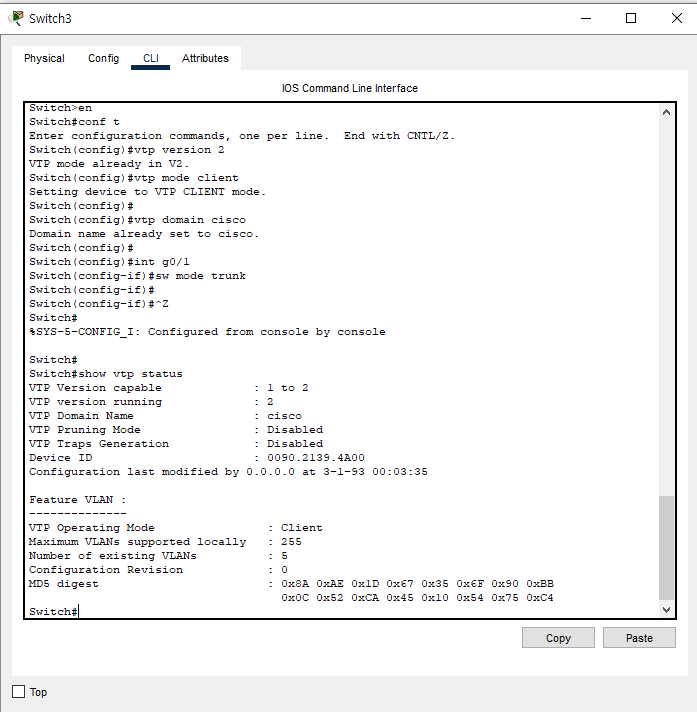Click the Paste button
Viewport: 697px width, 712px height.
pyautogui.click(x=639, y=638)
